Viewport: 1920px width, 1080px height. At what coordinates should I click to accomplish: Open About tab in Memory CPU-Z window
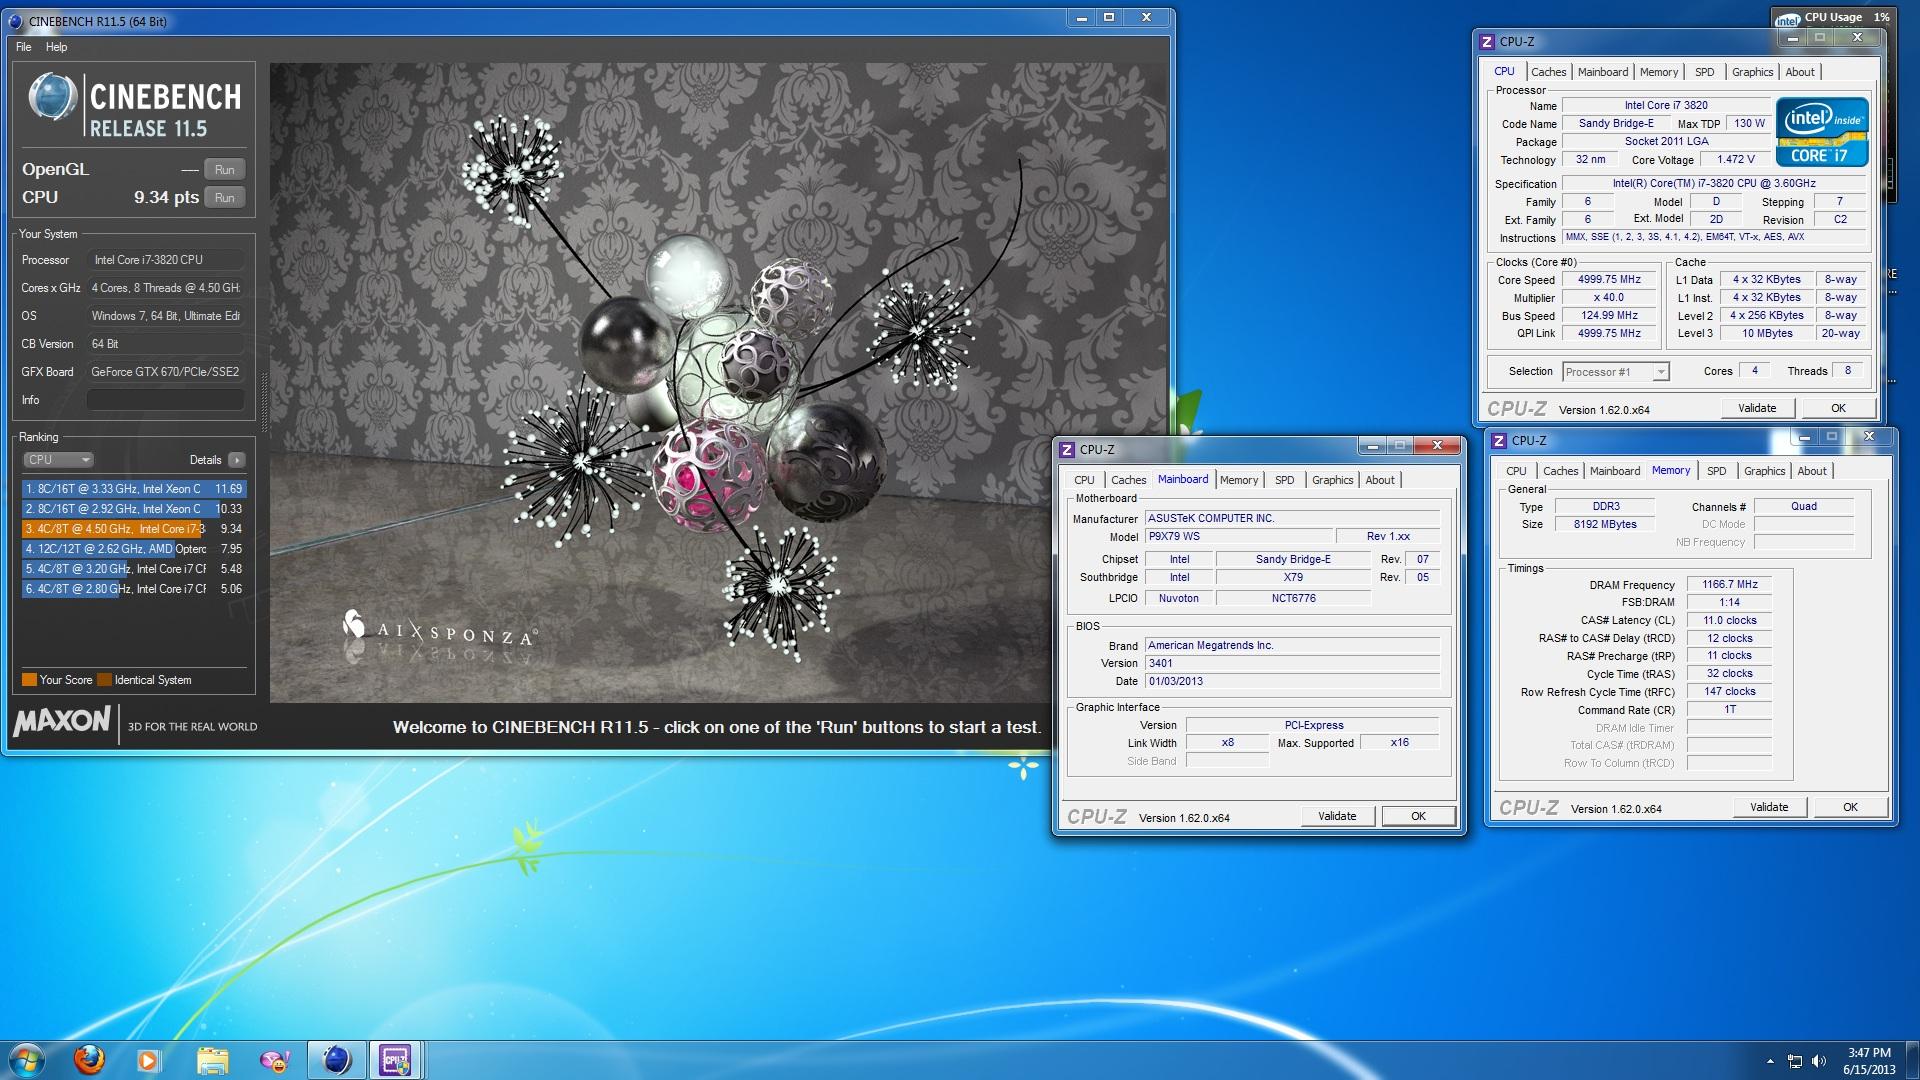tap(1812, 471)
